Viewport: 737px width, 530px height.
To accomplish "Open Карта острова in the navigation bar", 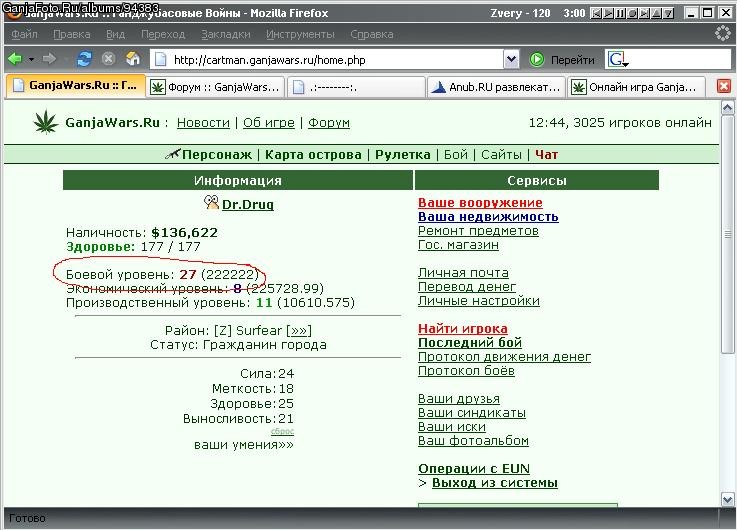I will [313, 155].
